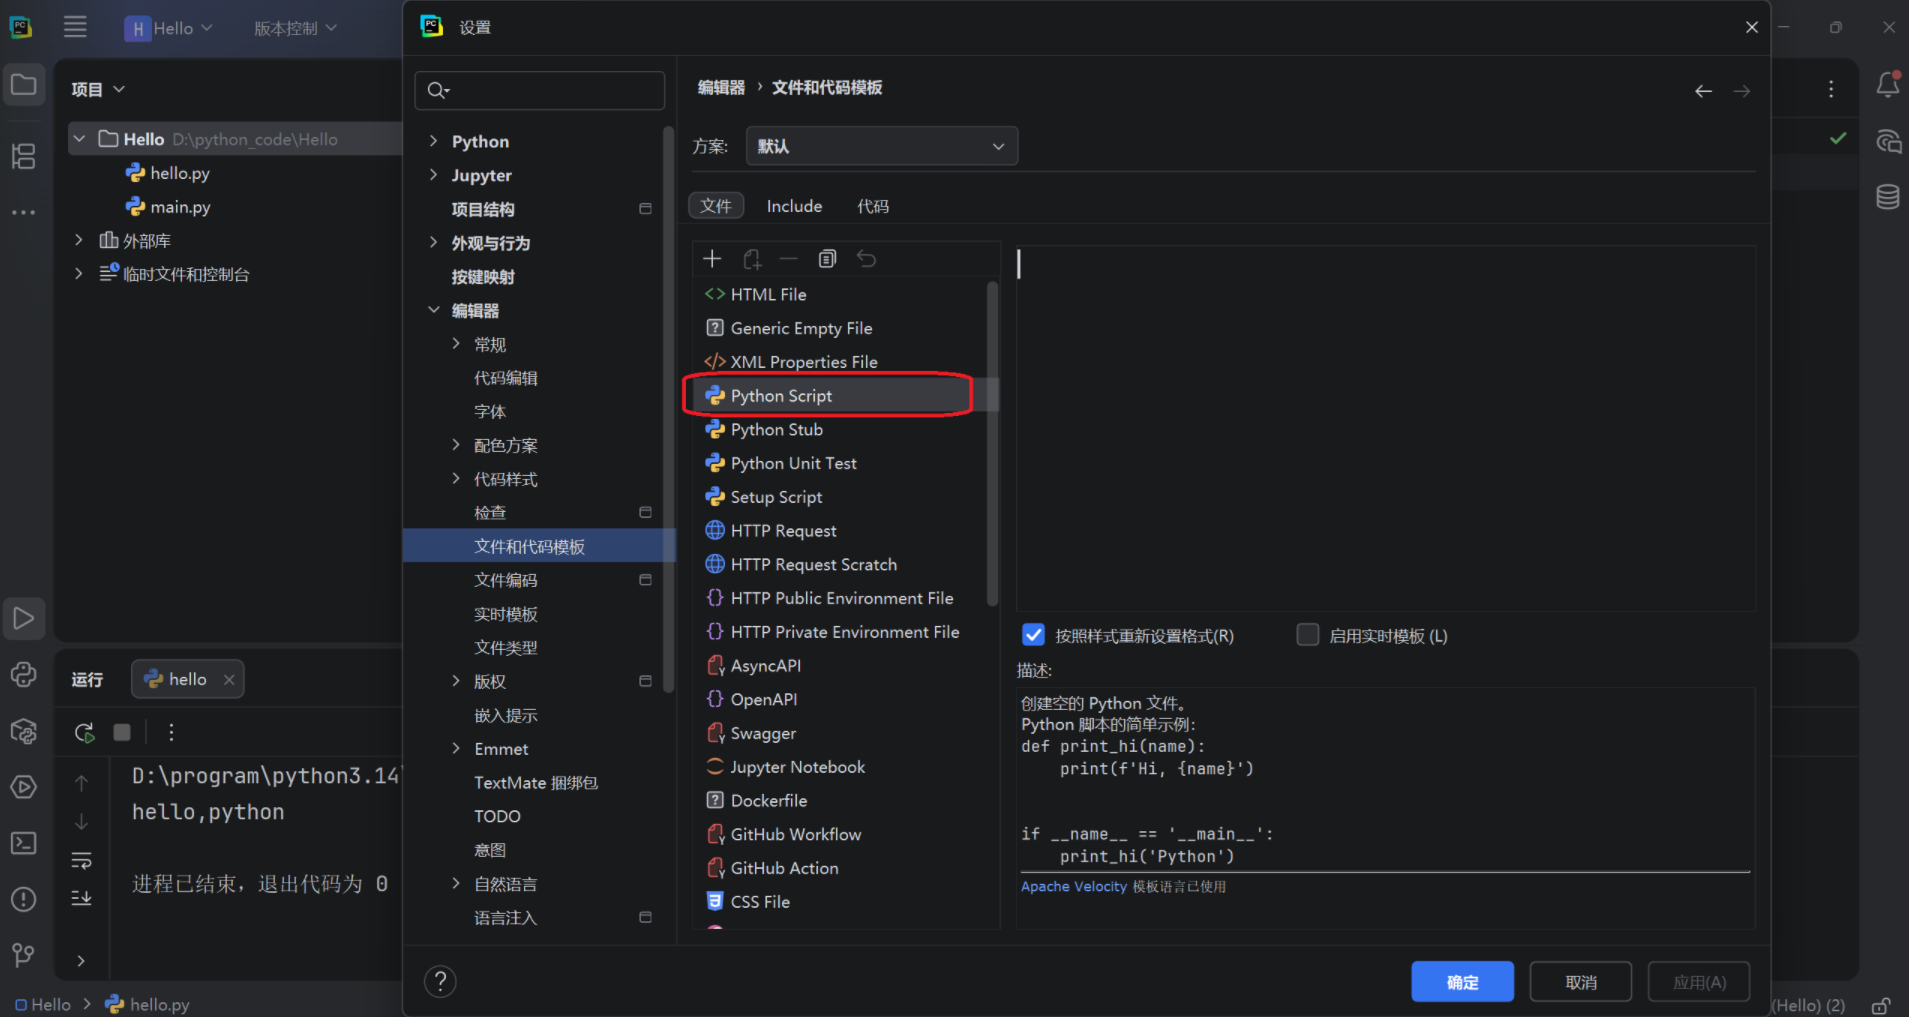Image resolution: width=1909 pixels, height=1017 pixels.
Task: Click the forward arrow in settings header
Action: pos(1742,91)
